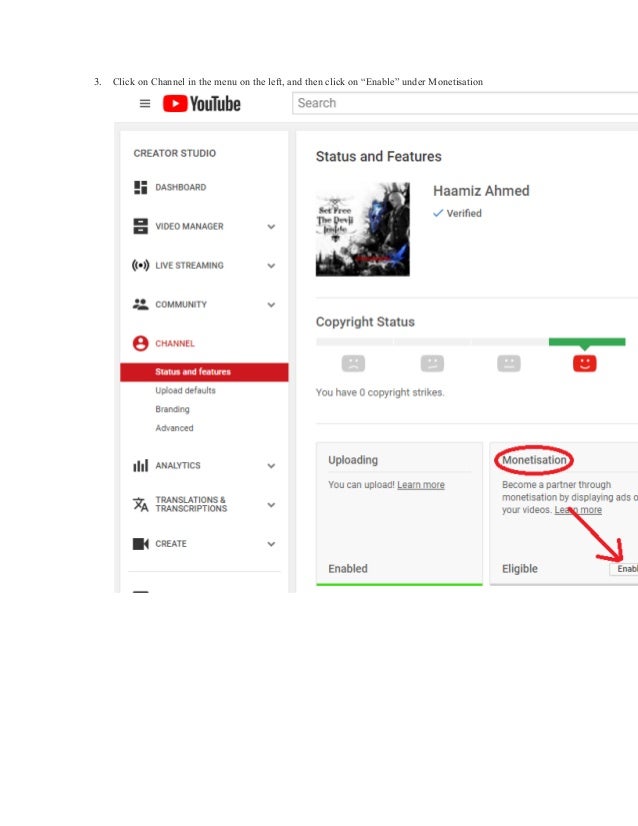
Task: Expand the Create chevron
Action: (x=271, y=544)
